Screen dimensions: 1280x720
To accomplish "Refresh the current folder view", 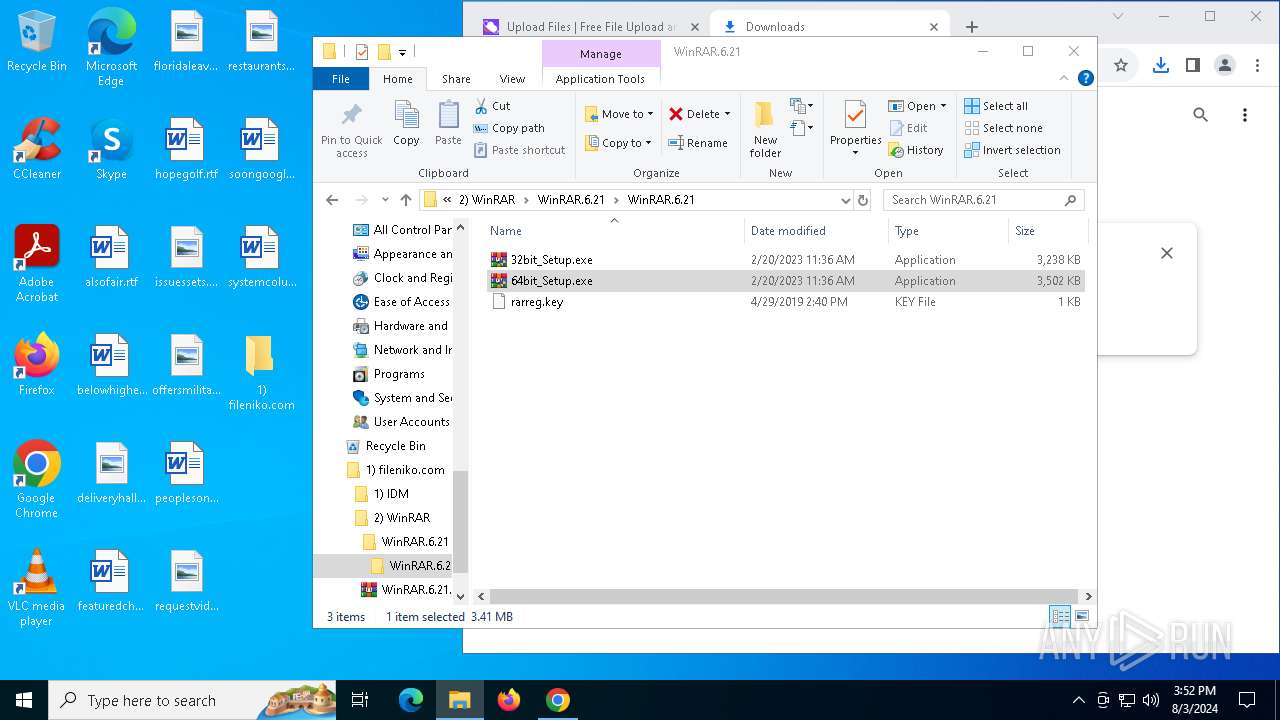I will (x=864, y=200).
